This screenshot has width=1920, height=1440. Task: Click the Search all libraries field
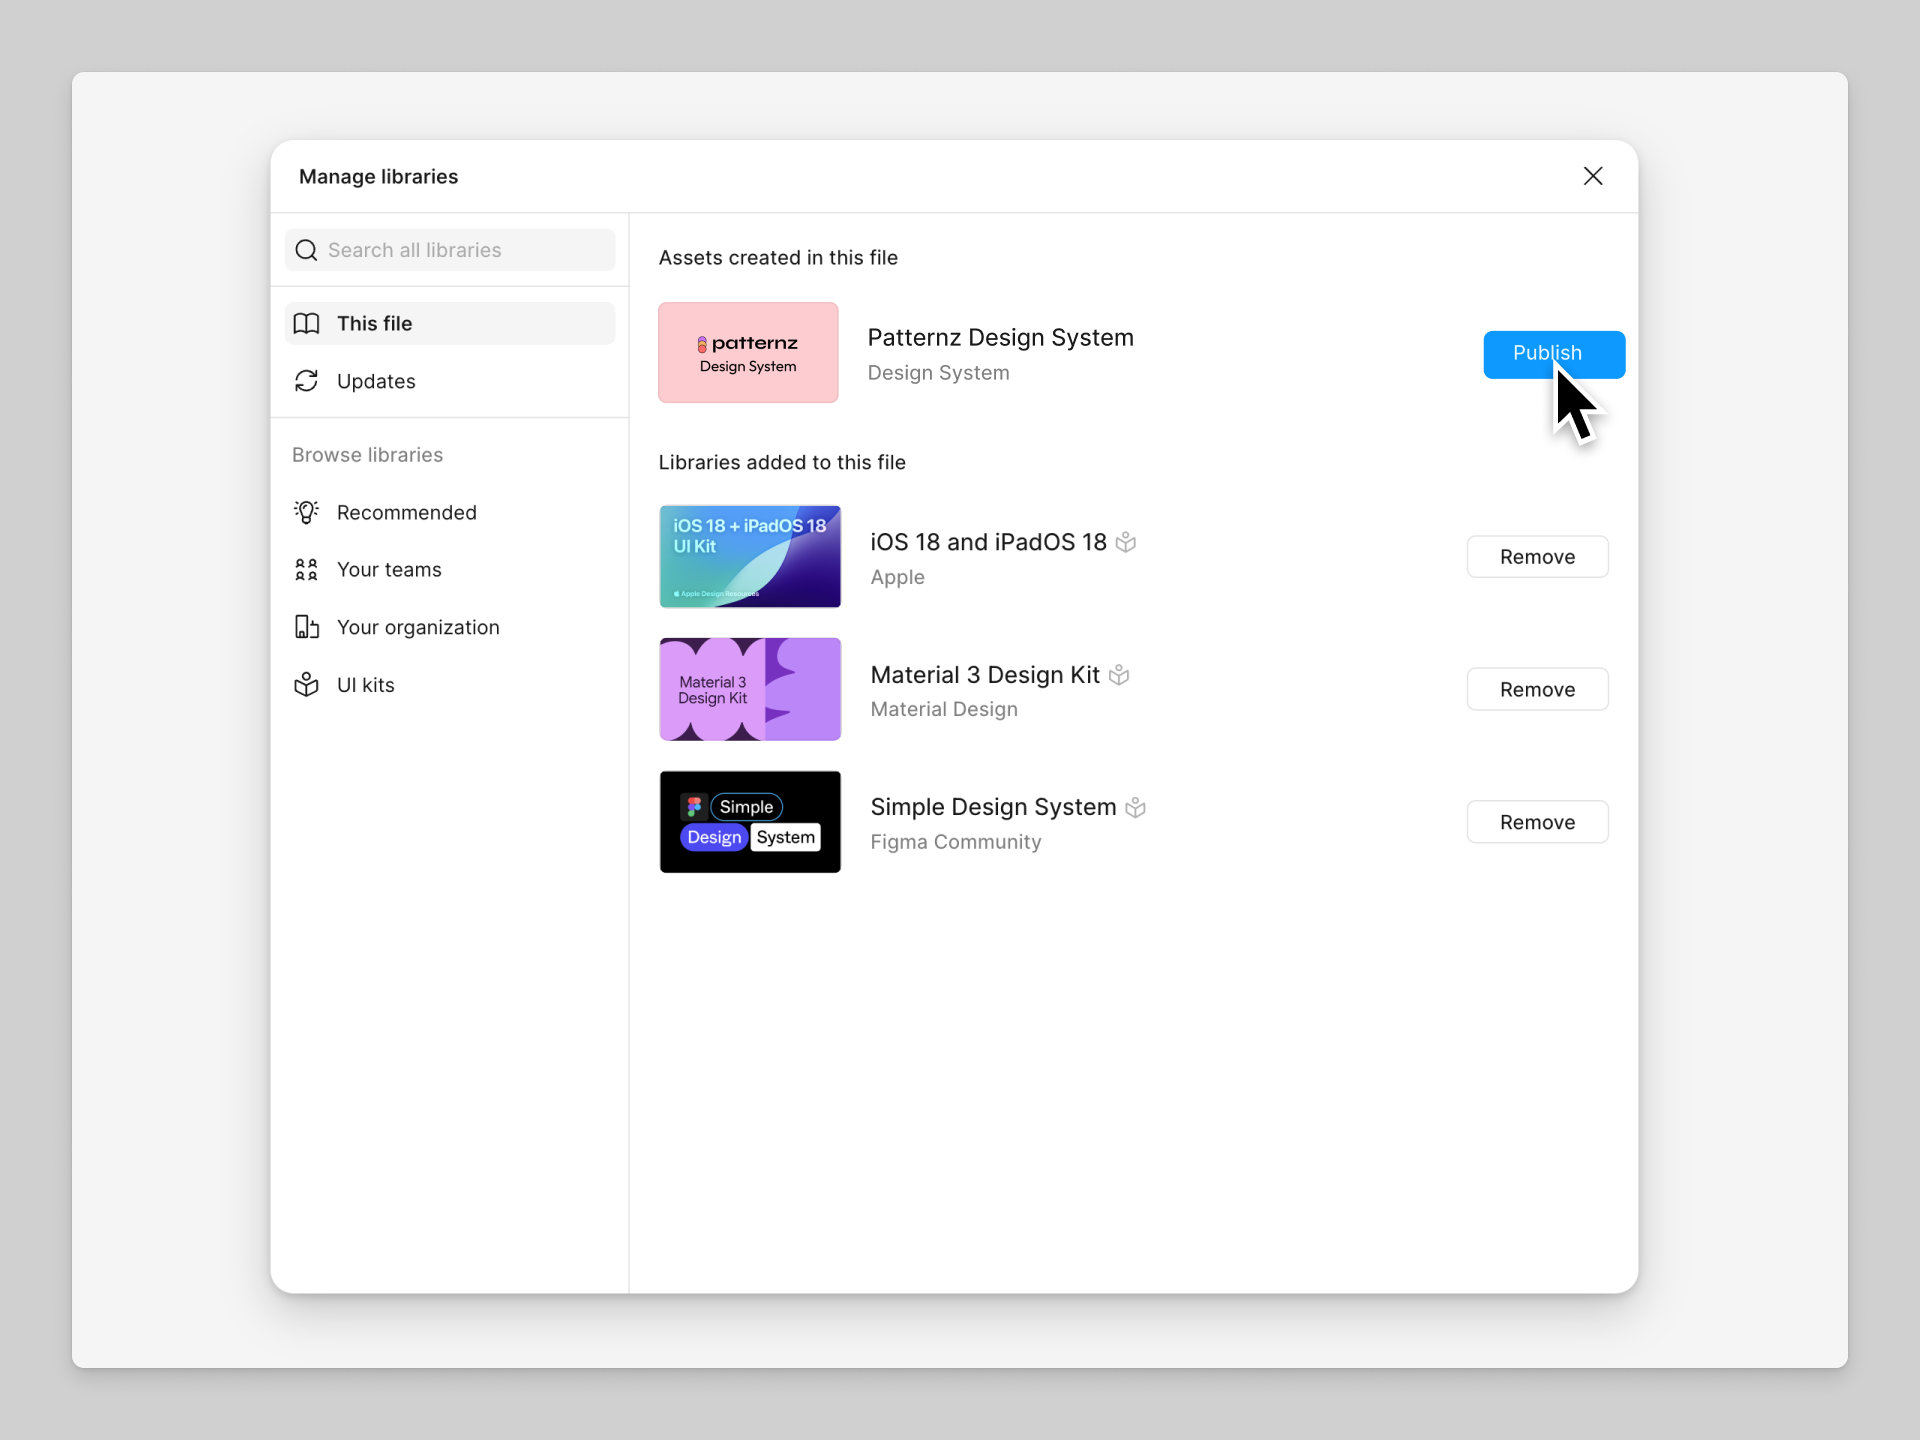click(x=450, y=250)
